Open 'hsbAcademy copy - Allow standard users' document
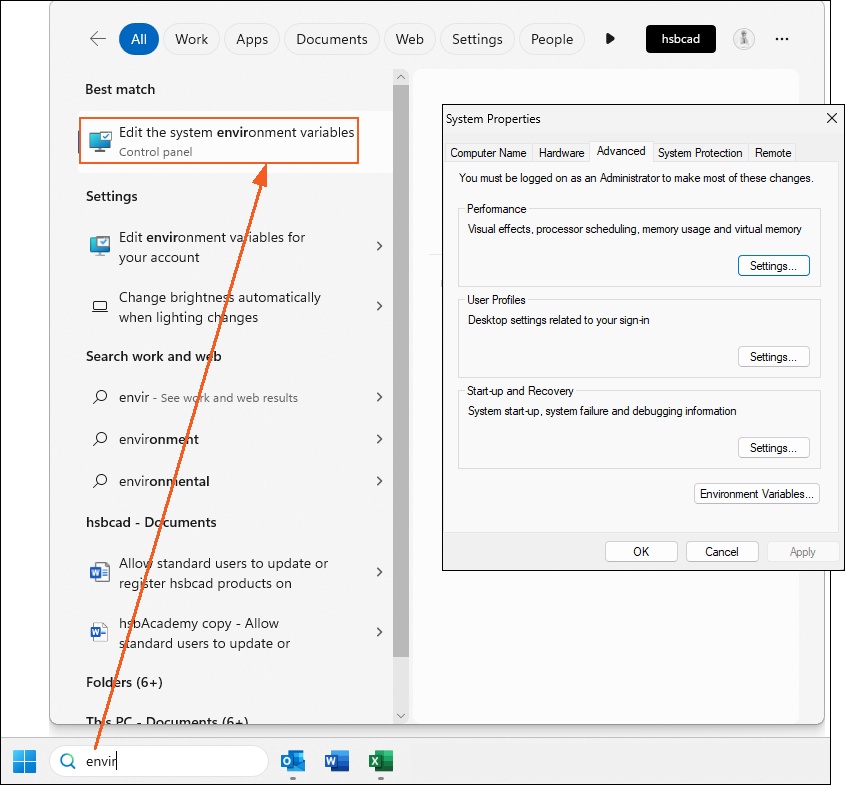This screenshot has width=845, height=785. tap(236, 632)
